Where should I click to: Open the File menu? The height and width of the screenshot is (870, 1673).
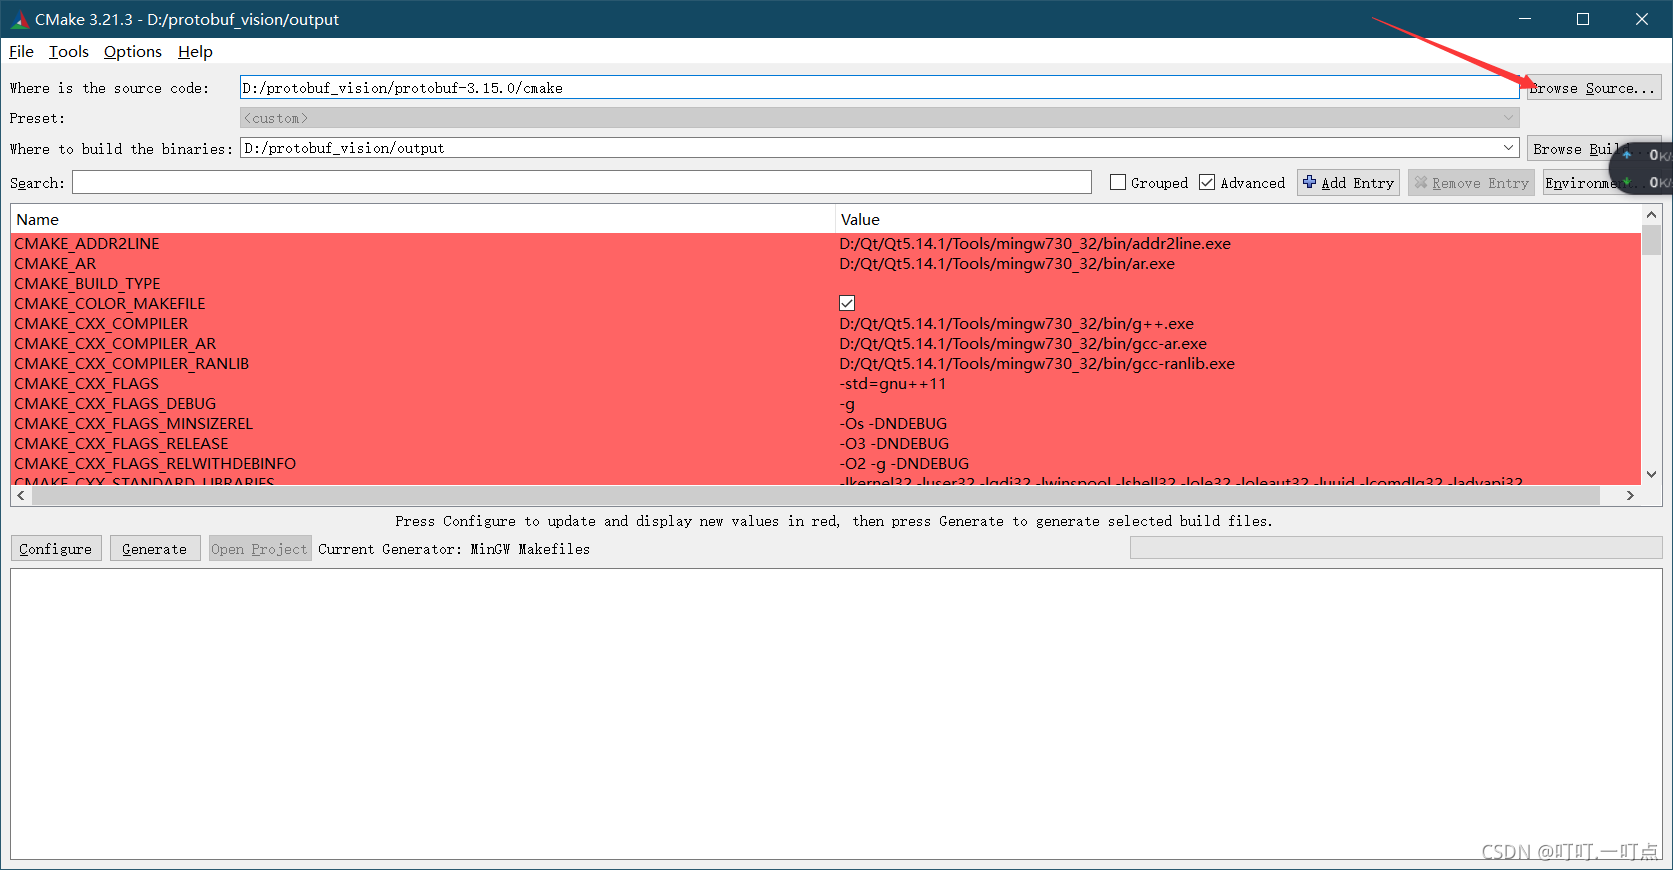[x=21, y=52]
